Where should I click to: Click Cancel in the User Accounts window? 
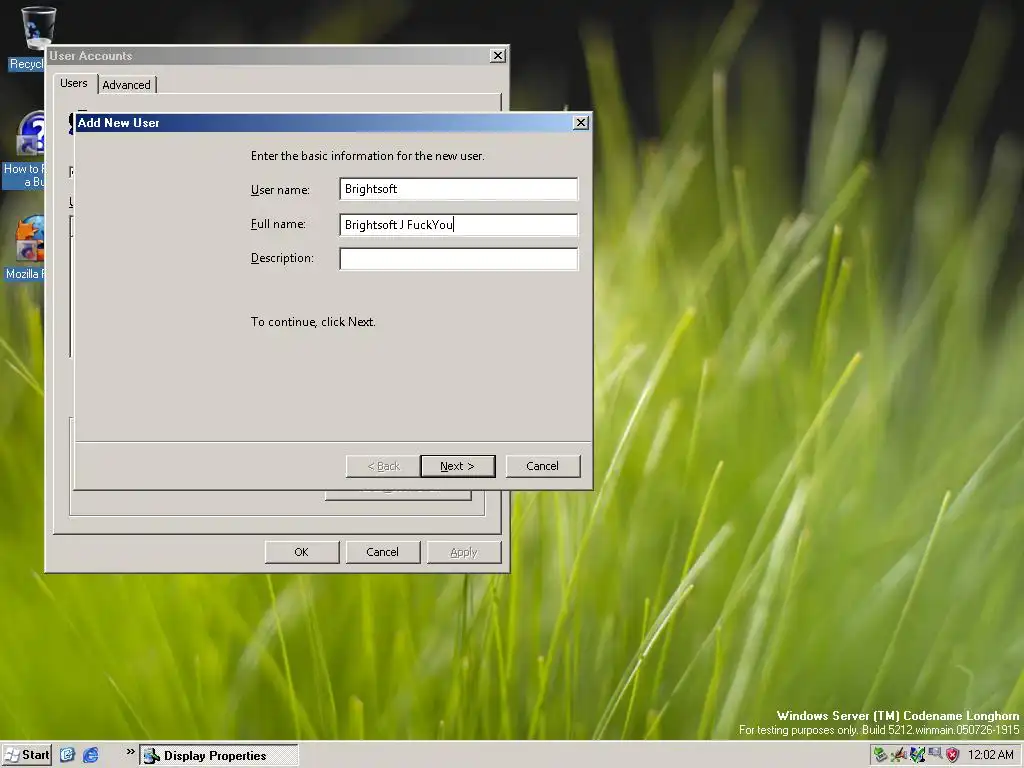[383, 552]
